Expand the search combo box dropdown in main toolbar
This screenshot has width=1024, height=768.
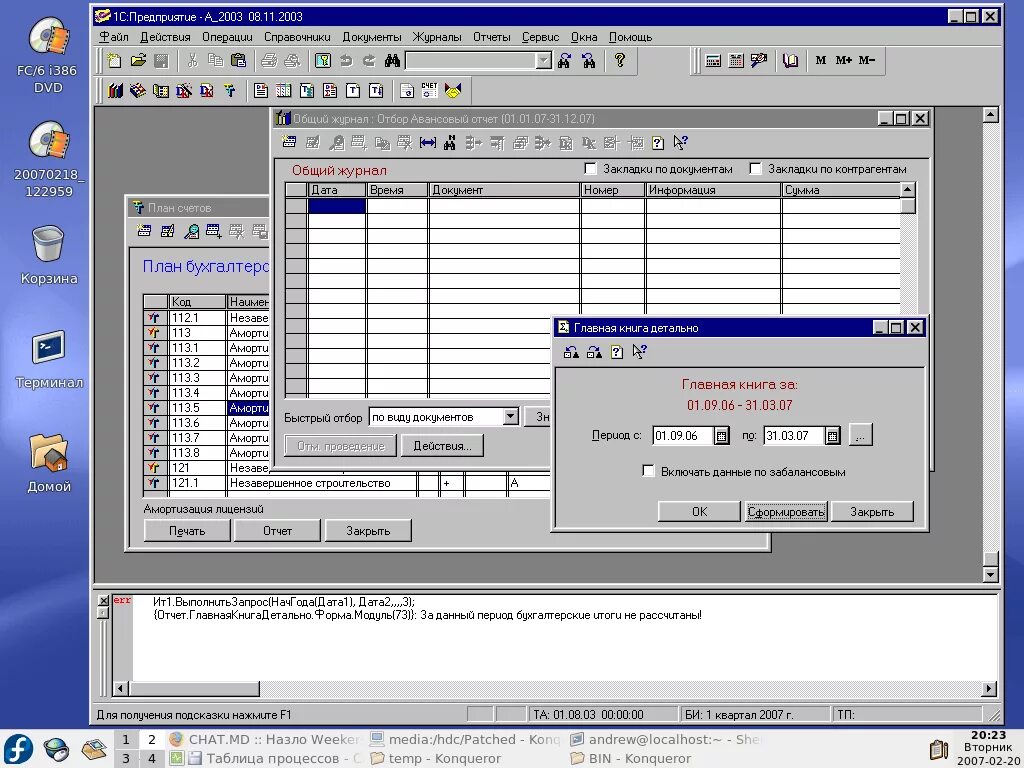coord(543,61)
